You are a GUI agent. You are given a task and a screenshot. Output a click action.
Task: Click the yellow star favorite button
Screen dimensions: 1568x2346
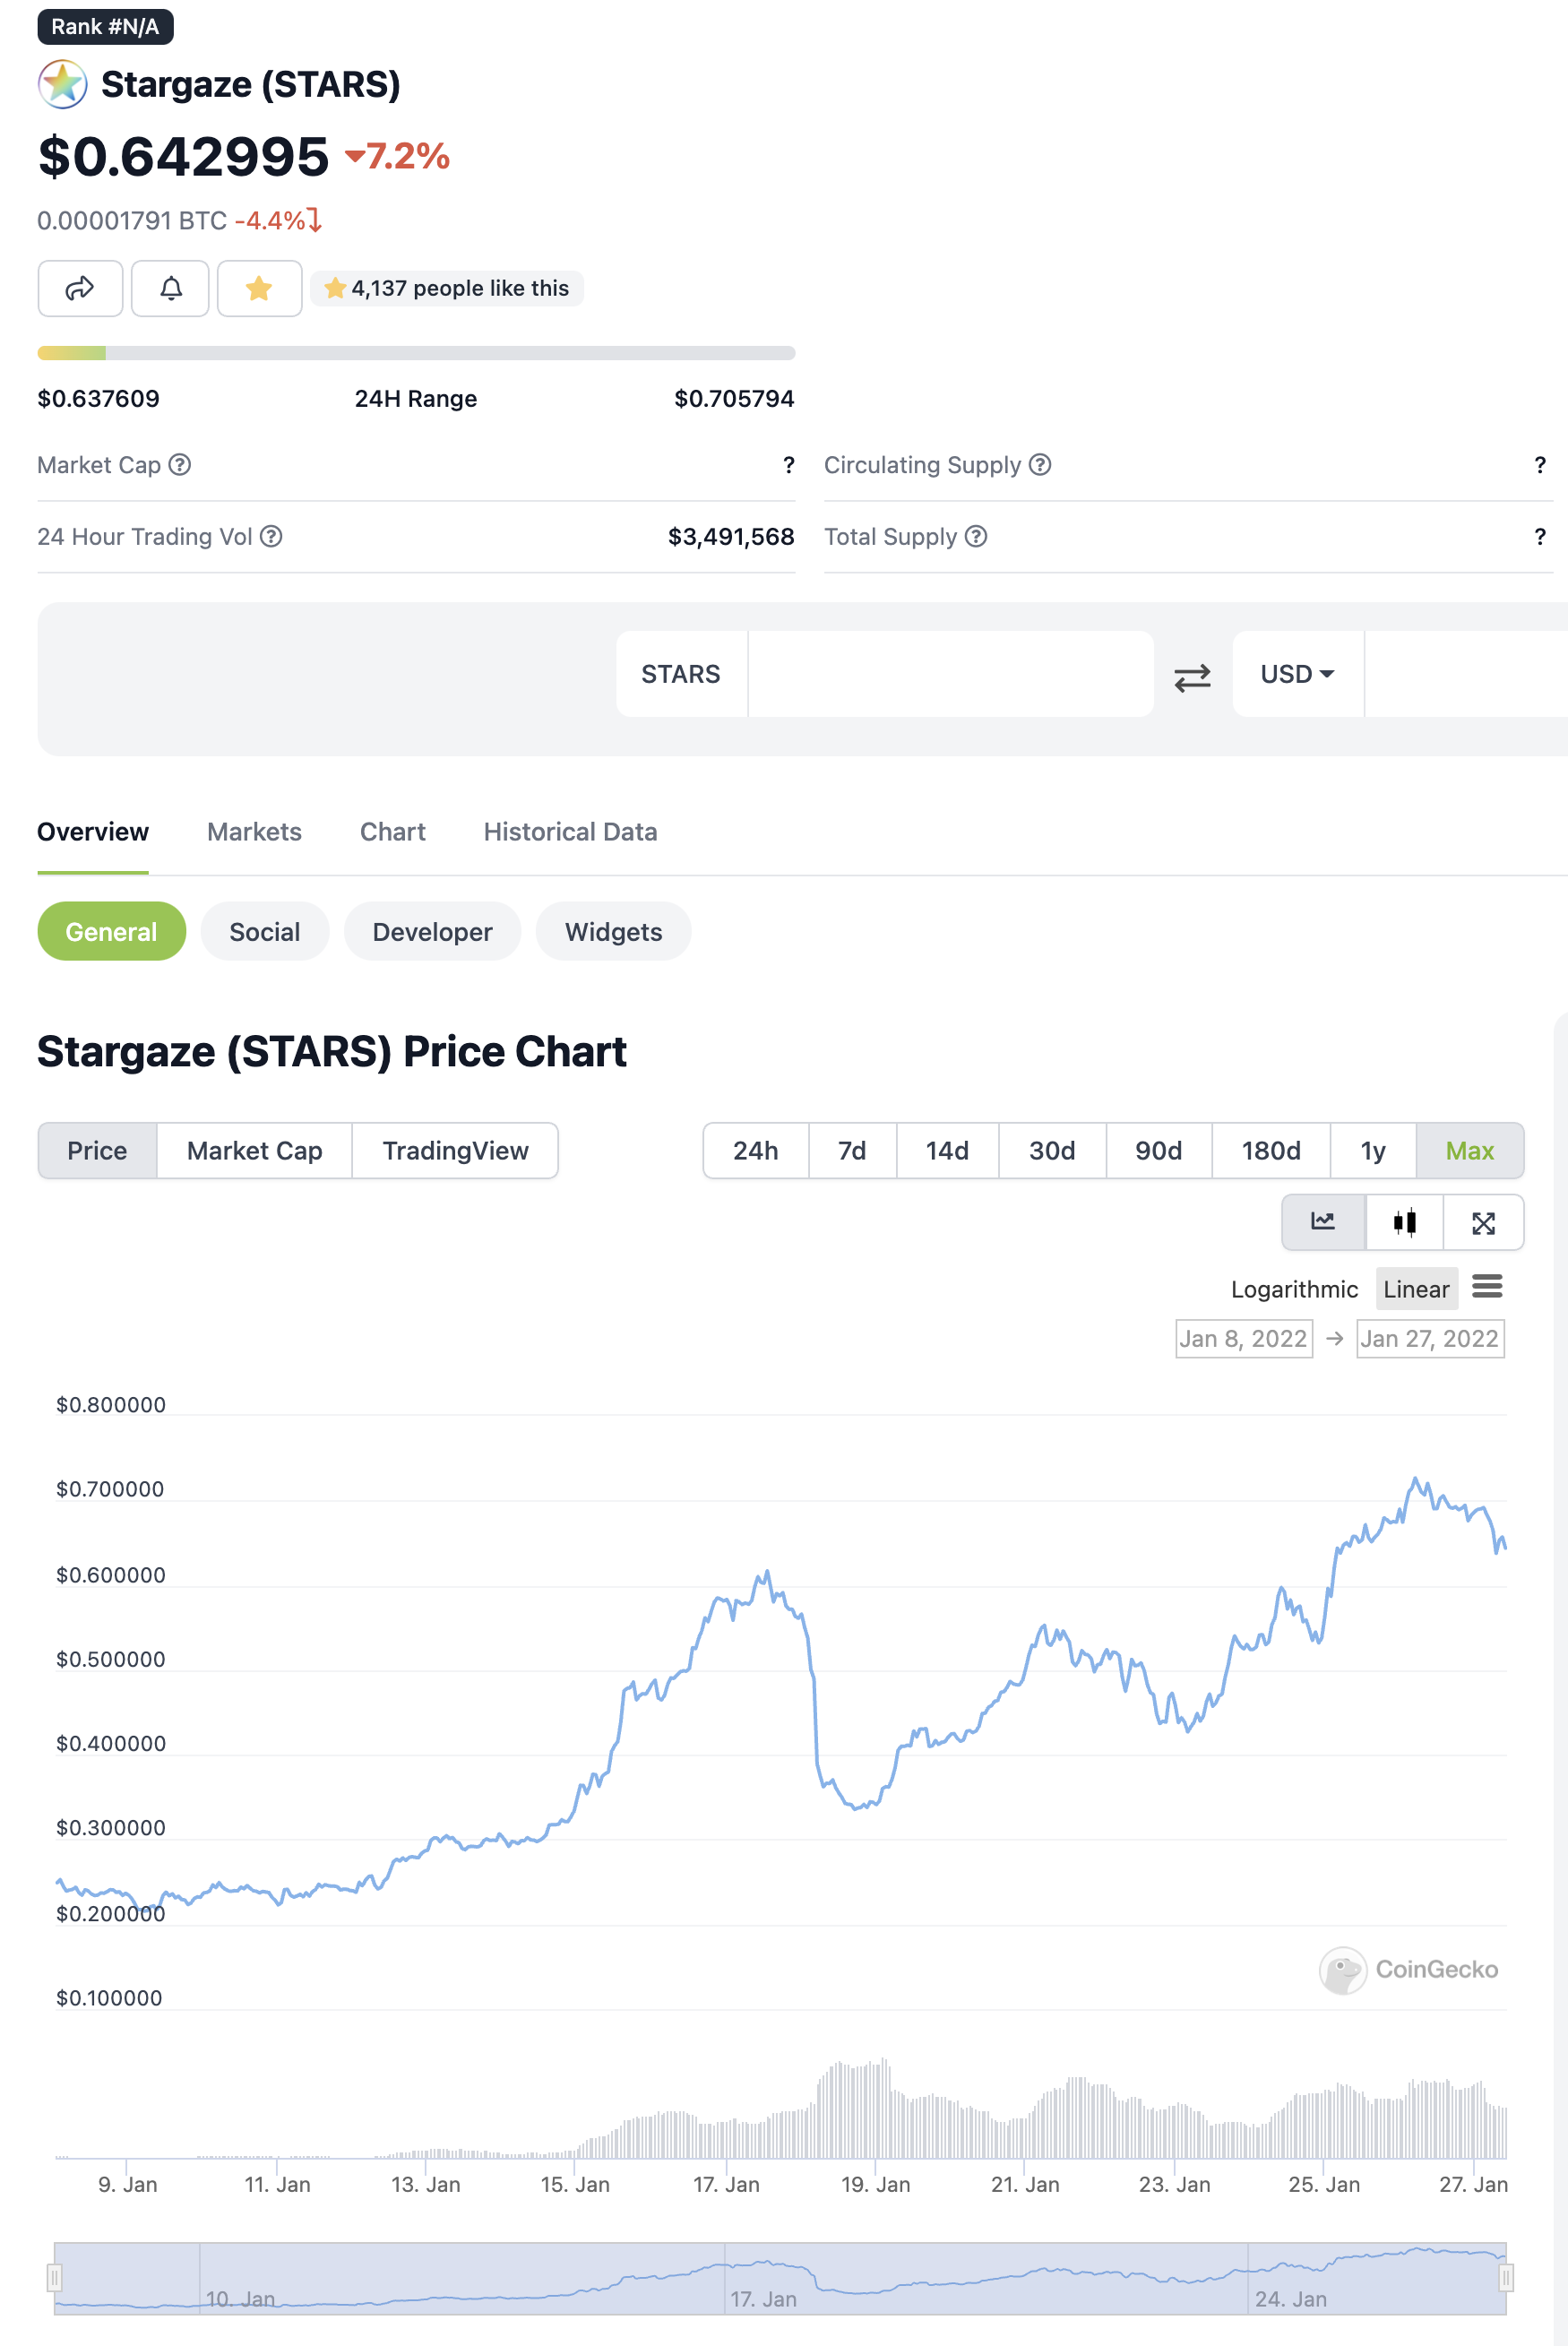[x=259, y=289]
